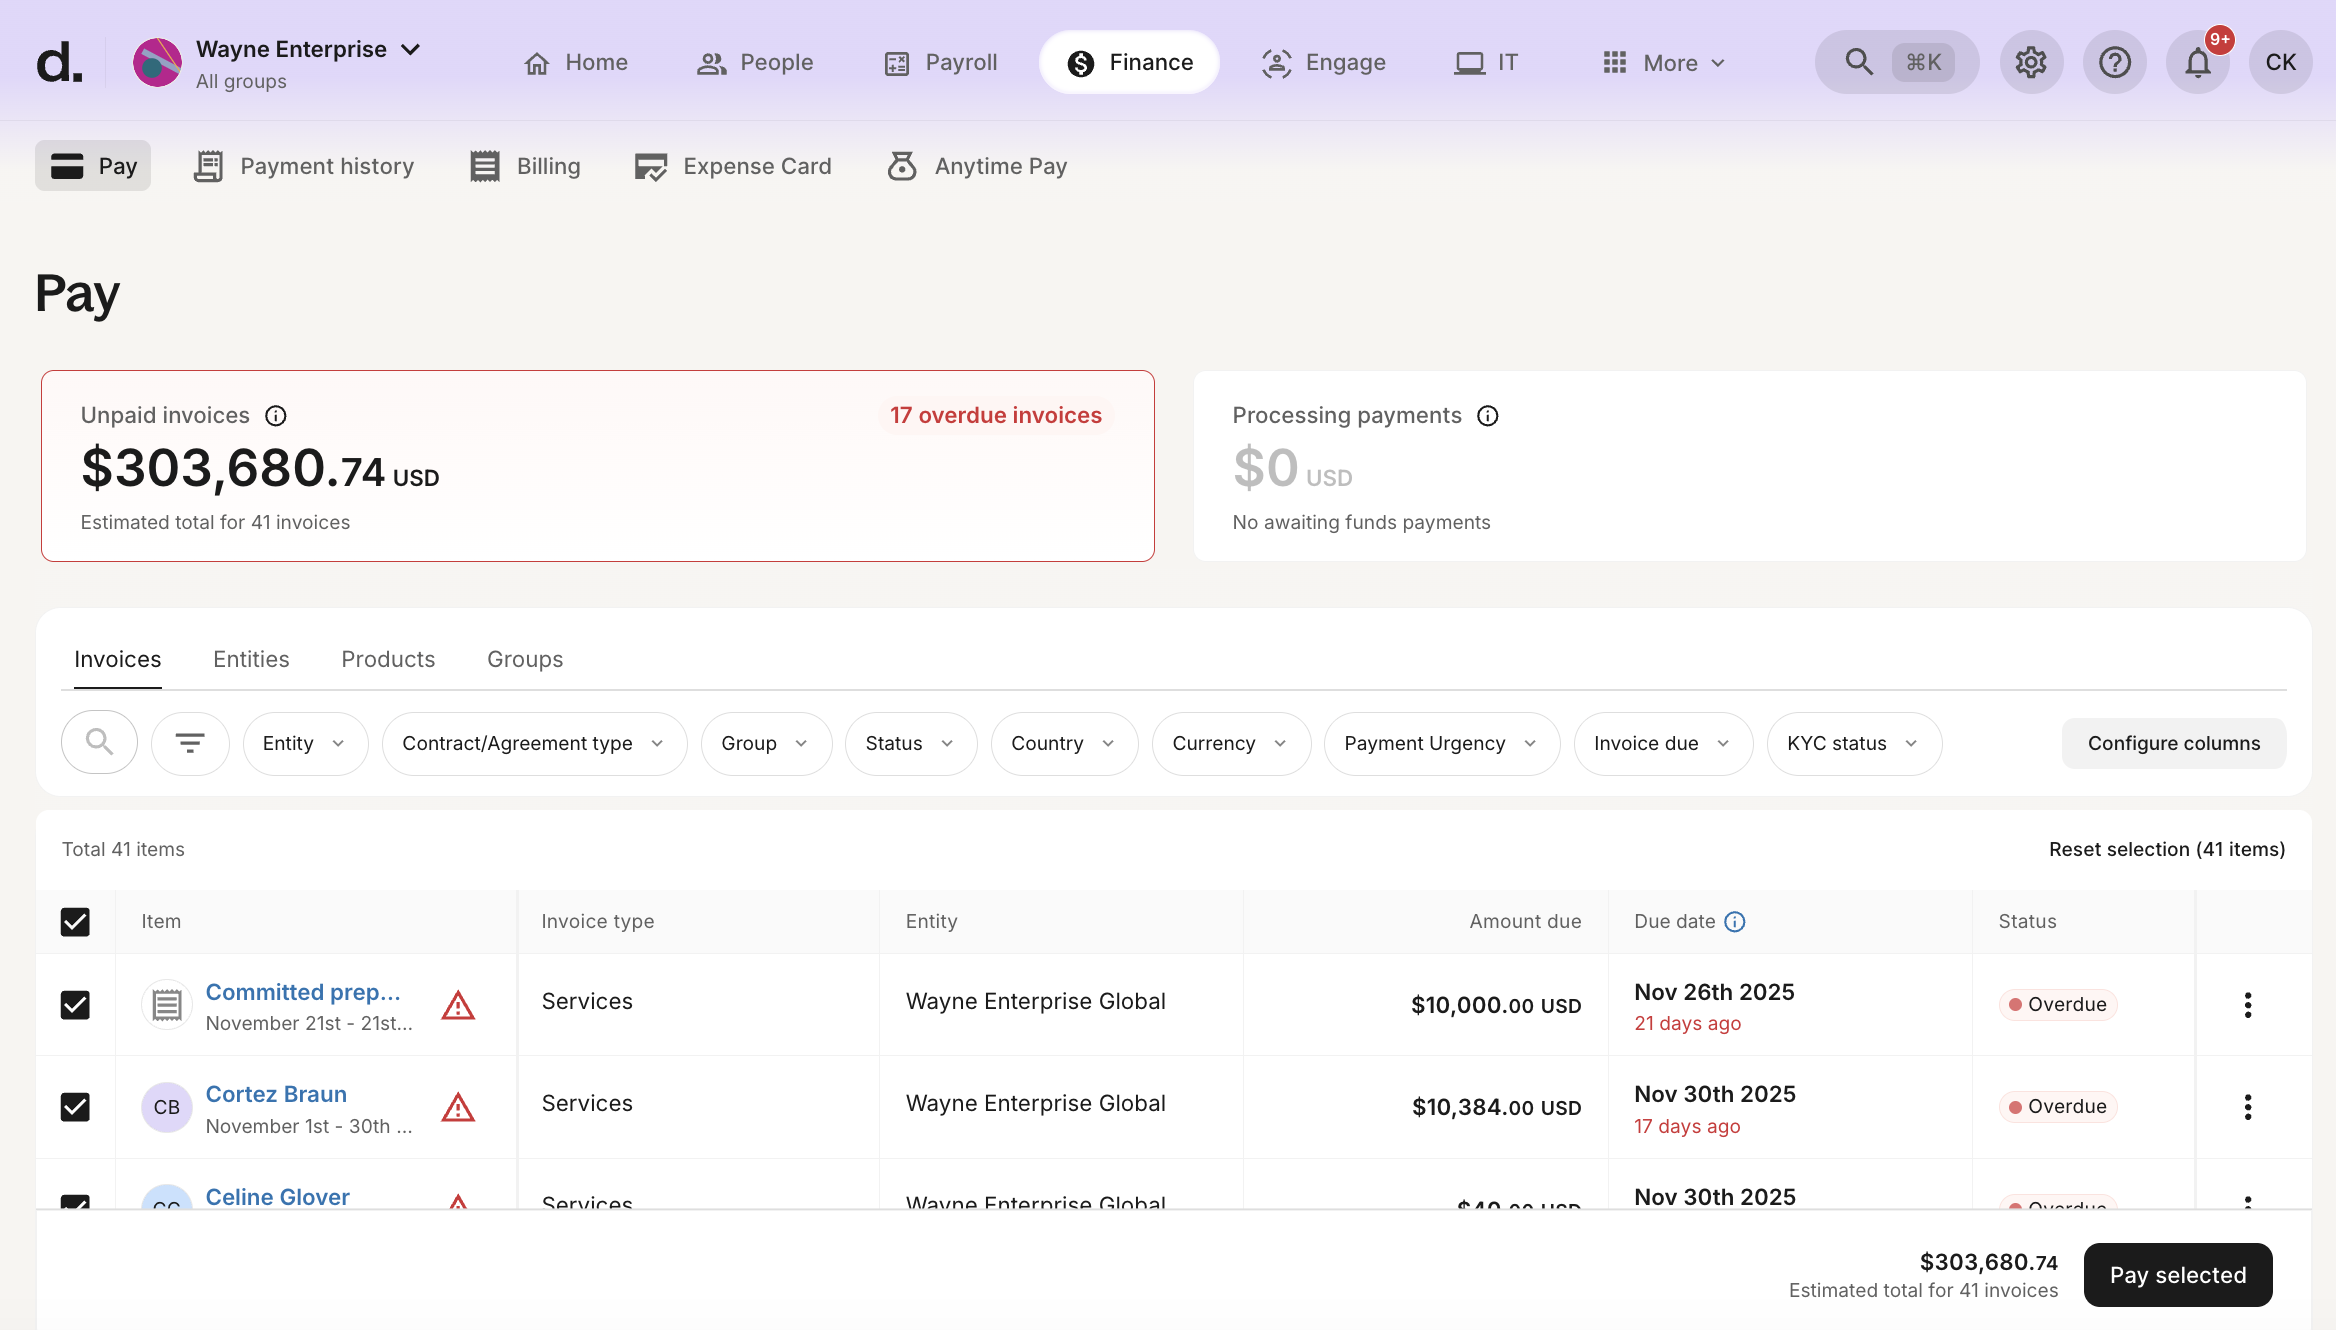Click the CK user avatar
Screen dimensions: 2336x1330
(2279, 62)
